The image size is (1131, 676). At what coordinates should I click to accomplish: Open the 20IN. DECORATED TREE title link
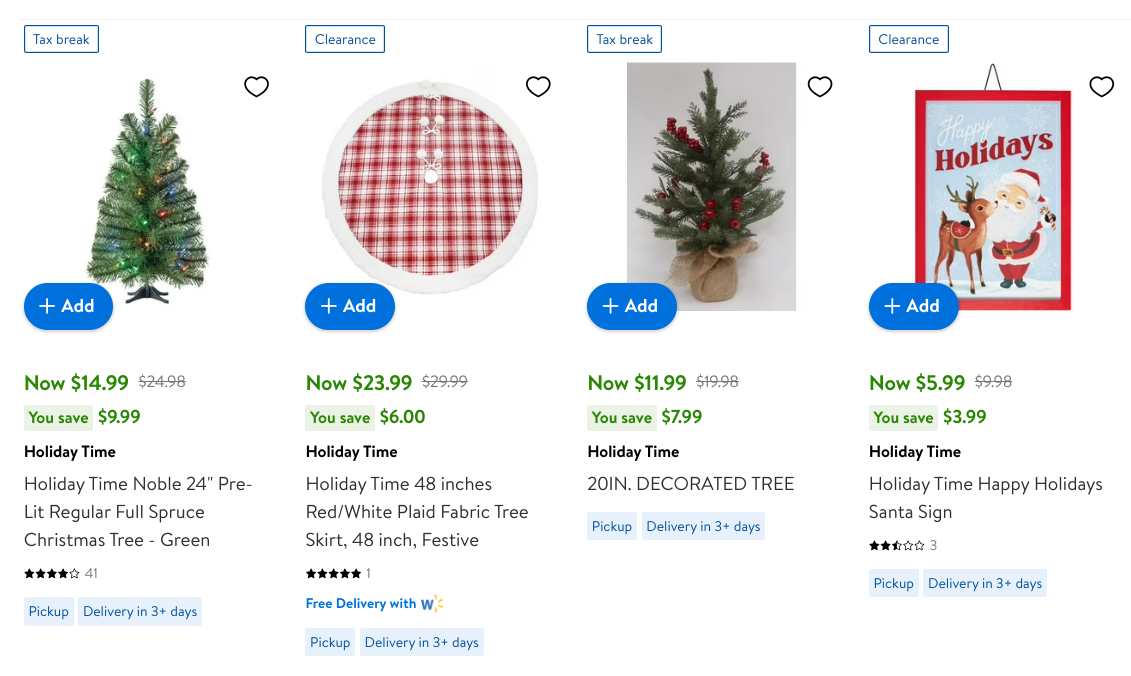tap(691, 484)
